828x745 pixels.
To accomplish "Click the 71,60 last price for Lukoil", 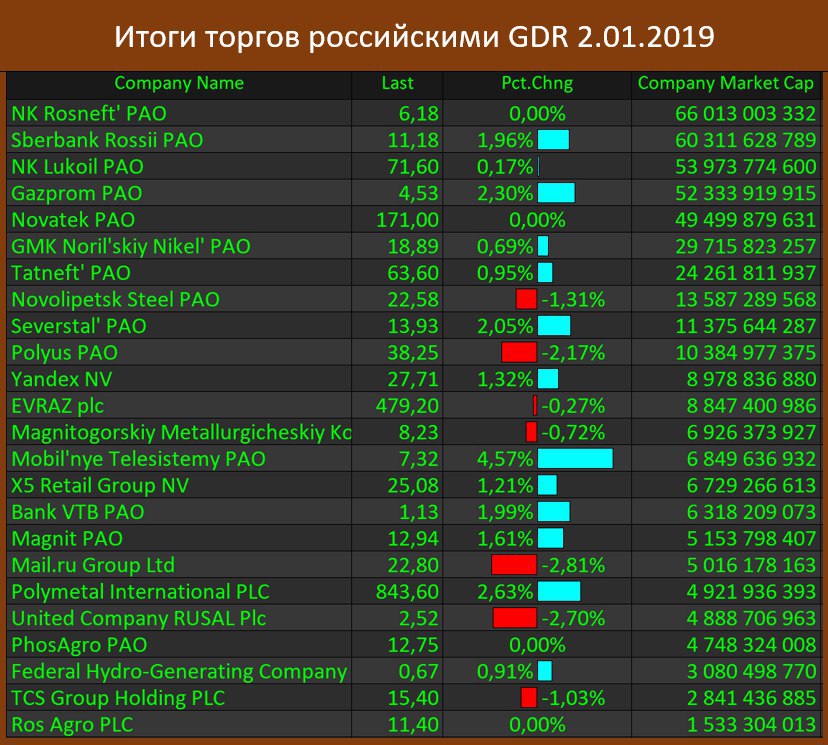I will (x=413, y=167).
